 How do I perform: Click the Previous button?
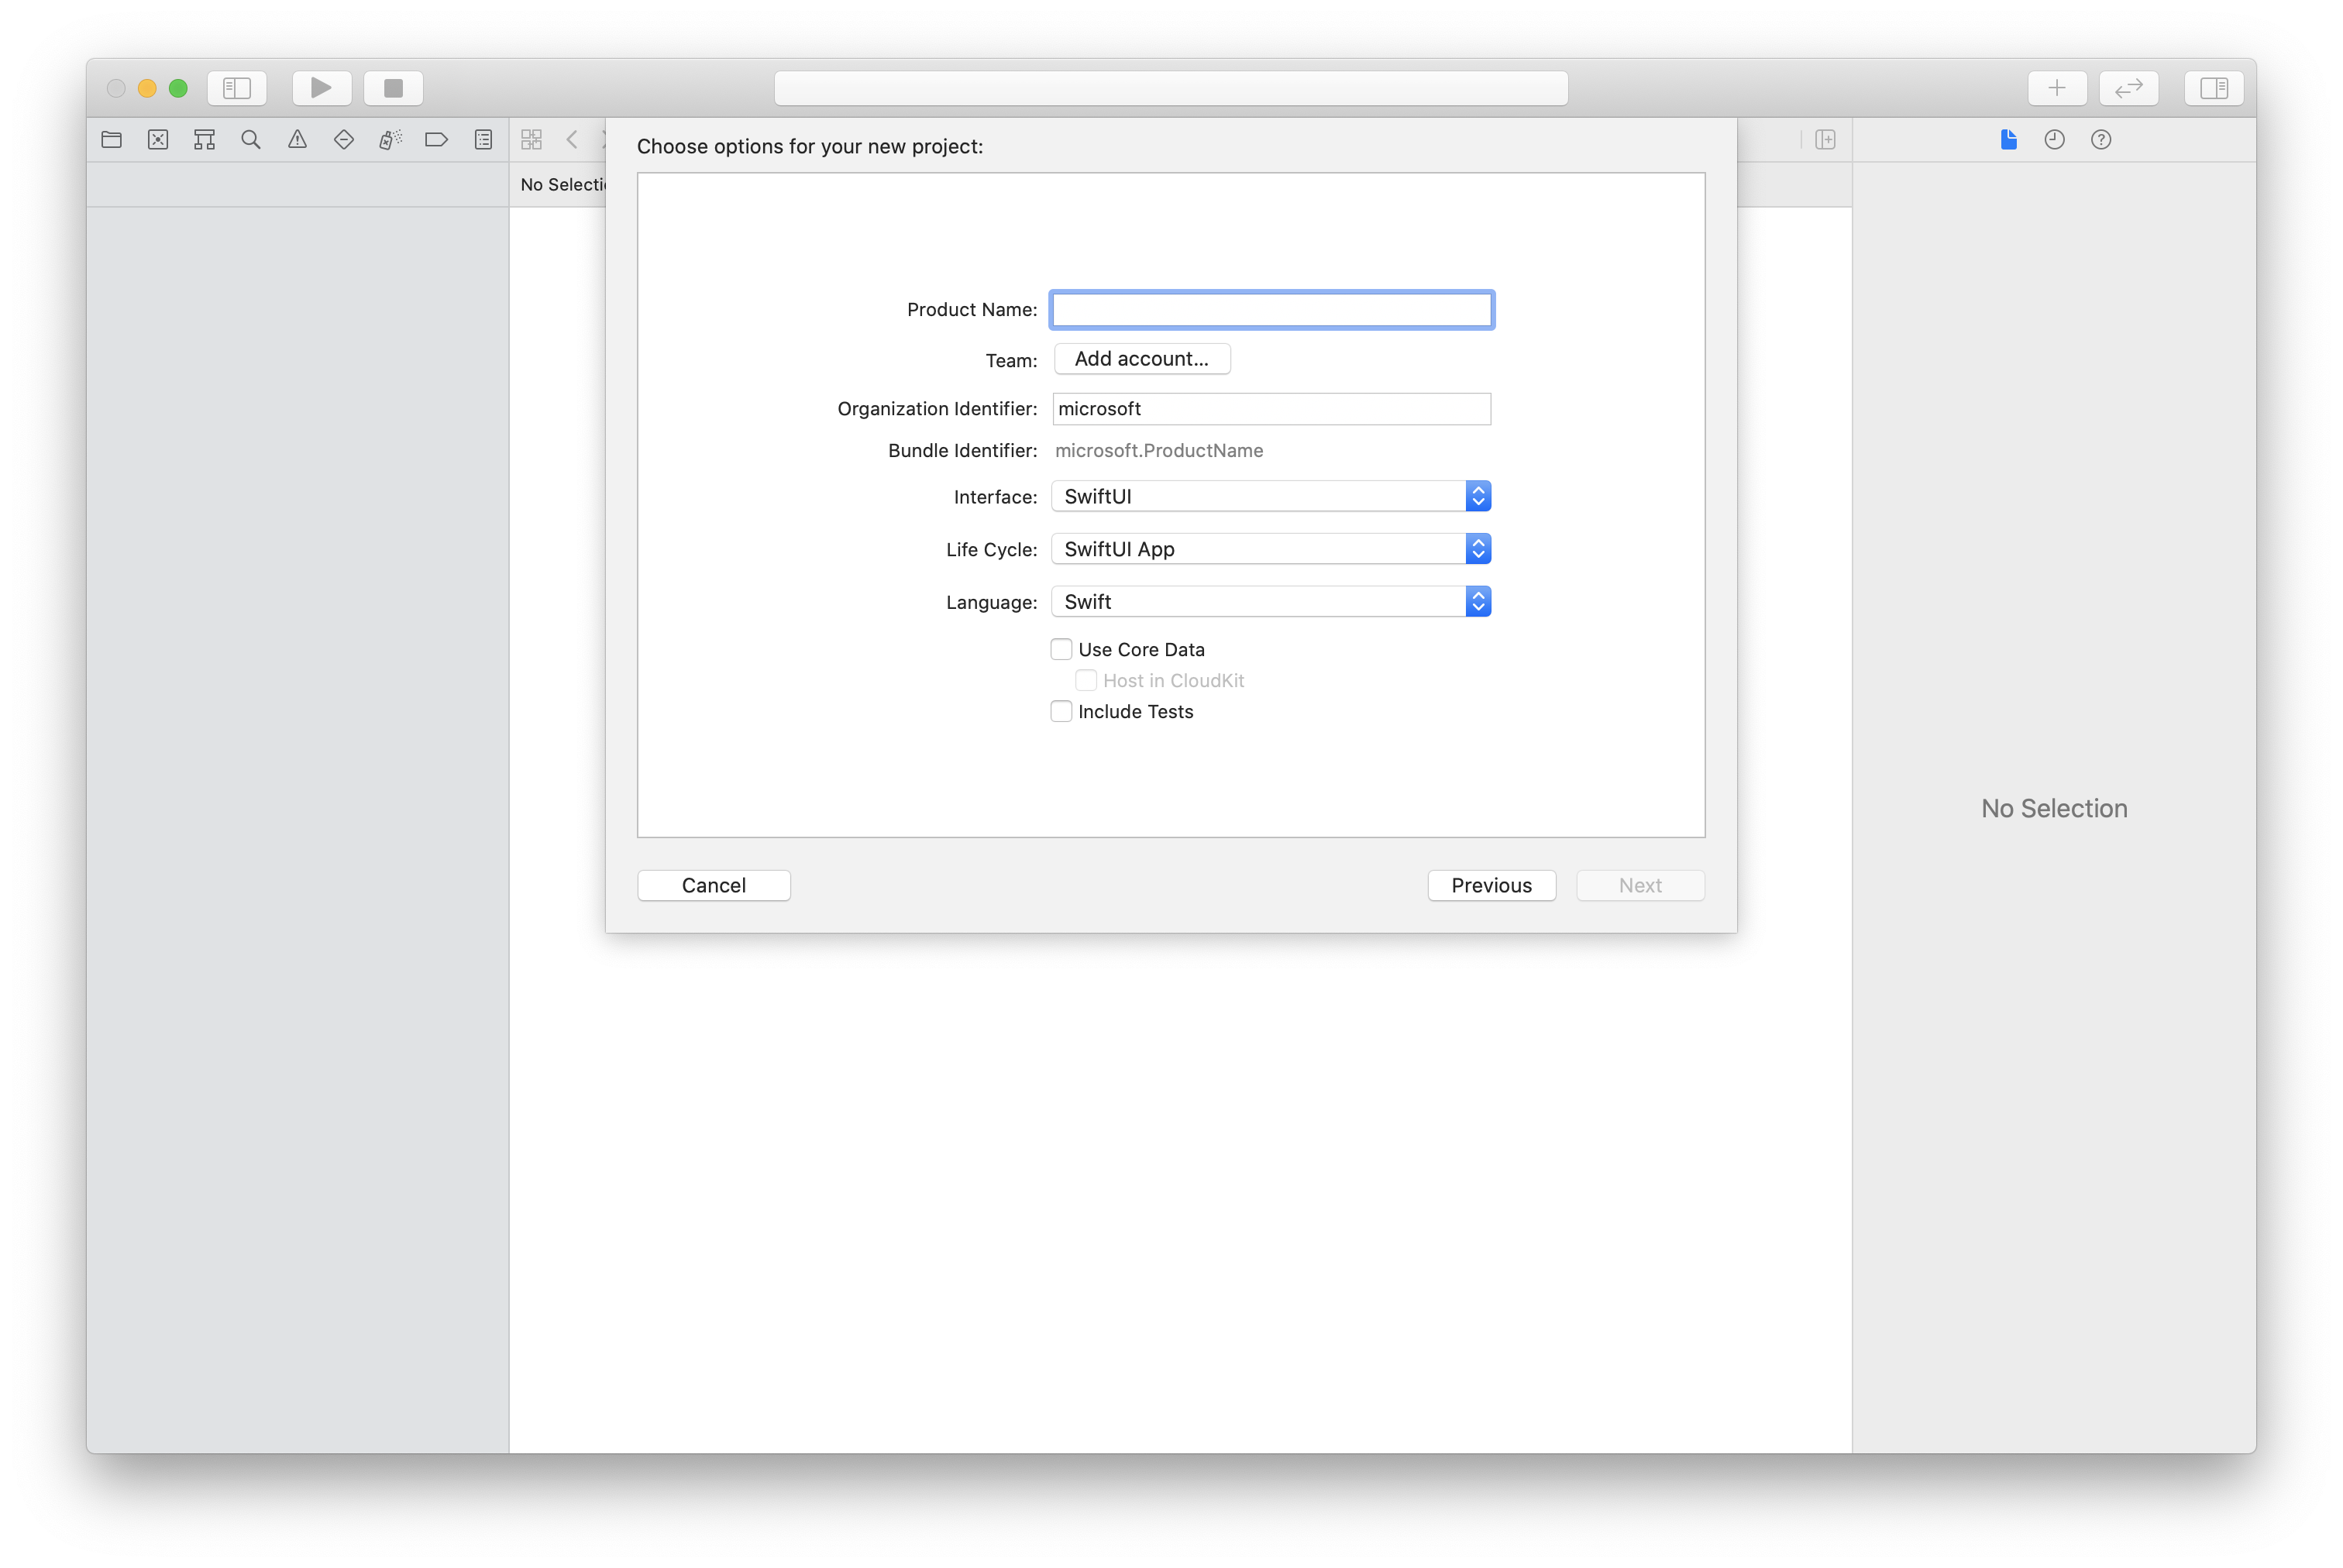tap(1491, 884)
